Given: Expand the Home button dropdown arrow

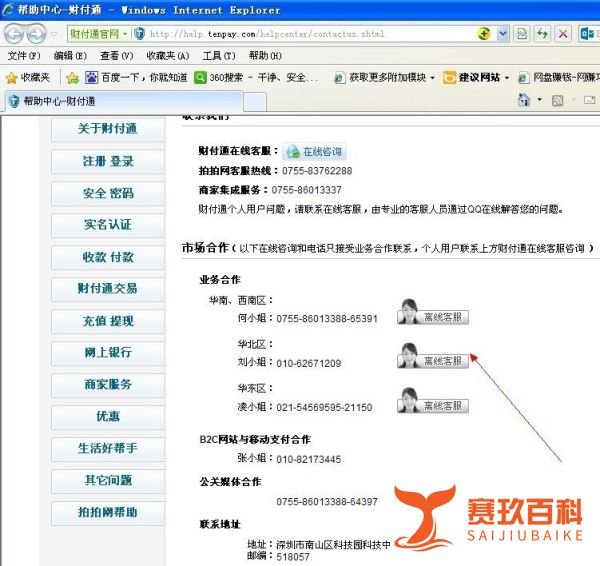Looking at the screenshot, I should (x=540, y=100).
